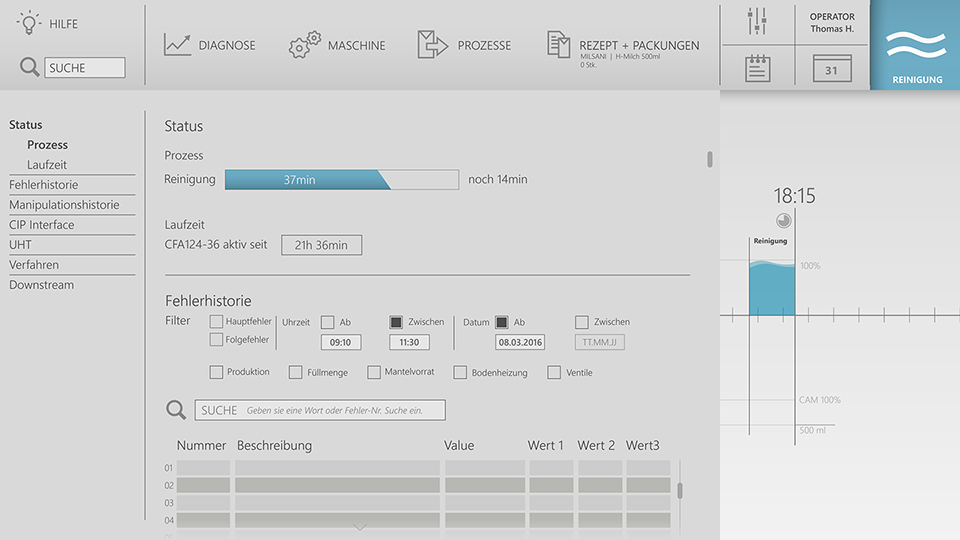Click the 21h 36min runtime button

321,245
